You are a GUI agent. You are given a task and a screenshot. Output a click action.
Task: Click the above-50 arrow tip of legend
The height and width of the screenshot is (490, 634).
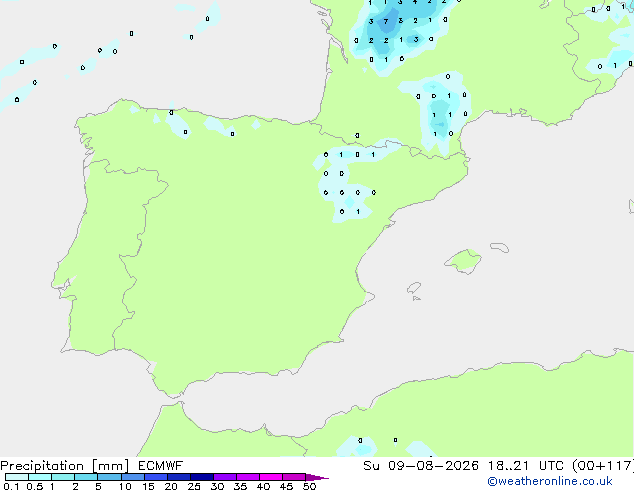[317, 477]
